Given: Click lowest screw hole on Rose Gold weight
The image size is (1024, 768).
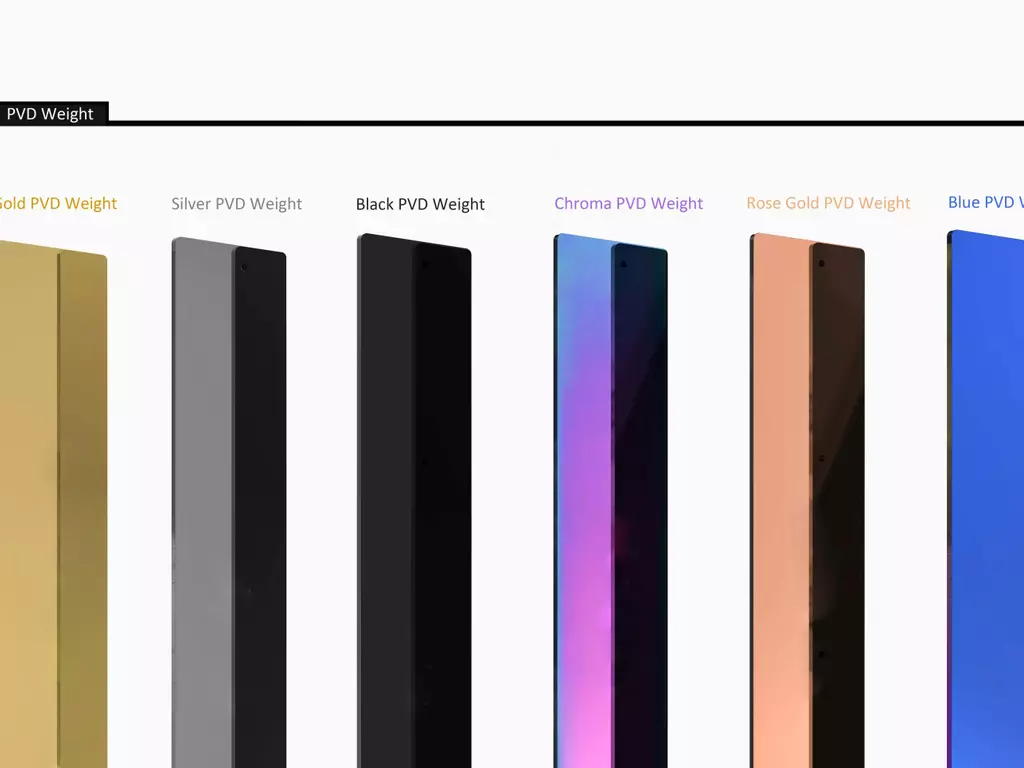Looking at the screenshot, I should (821, 654).
